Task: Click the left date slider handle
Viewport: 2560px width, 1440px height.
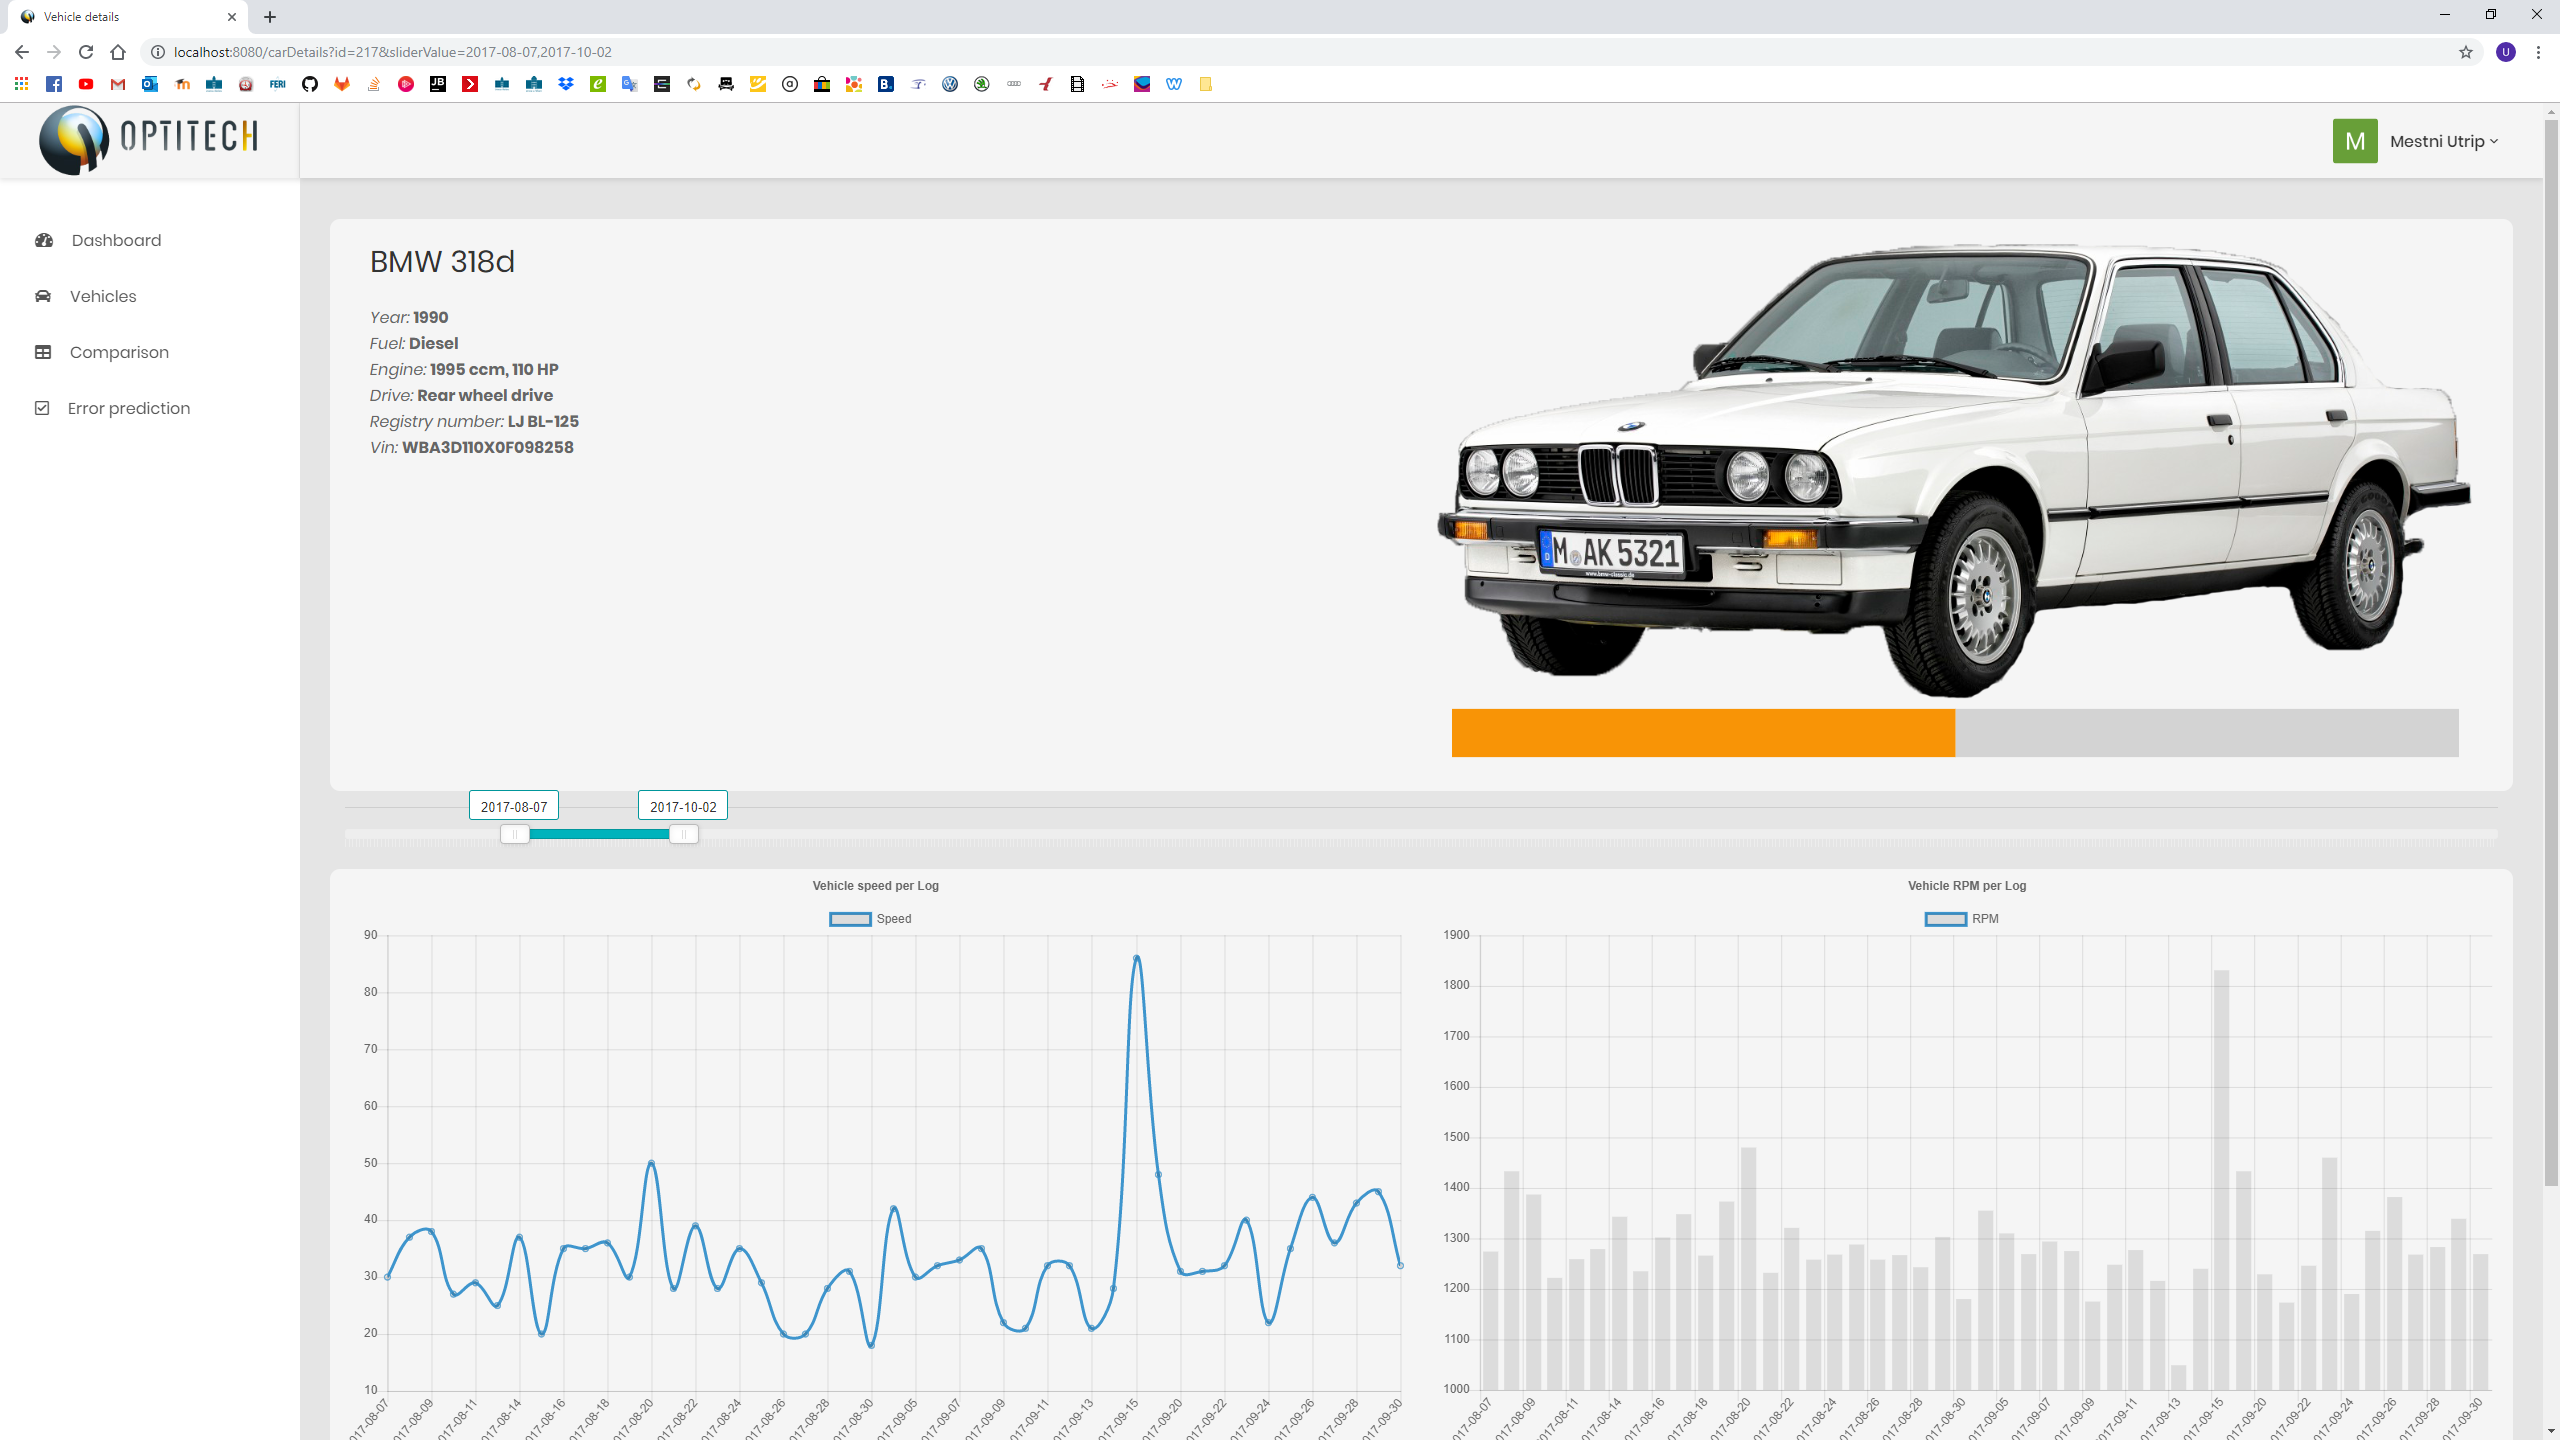Action: 514,834
